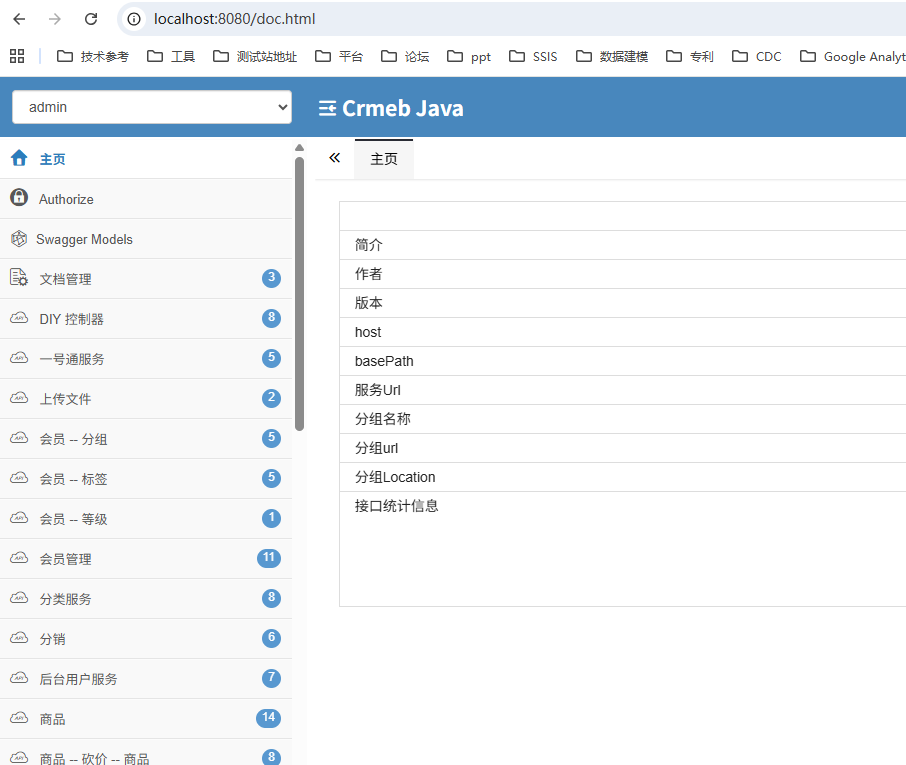Expand the 会员管理 API group
The height and width of the screenshot is (765, 906).
tap(66, 559)
